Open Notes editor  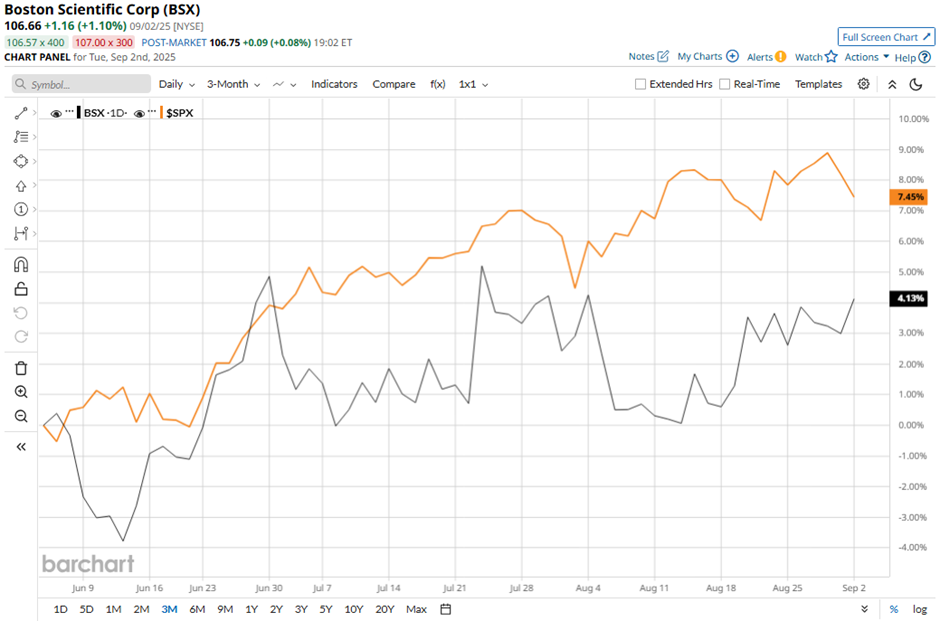[648, 56]
